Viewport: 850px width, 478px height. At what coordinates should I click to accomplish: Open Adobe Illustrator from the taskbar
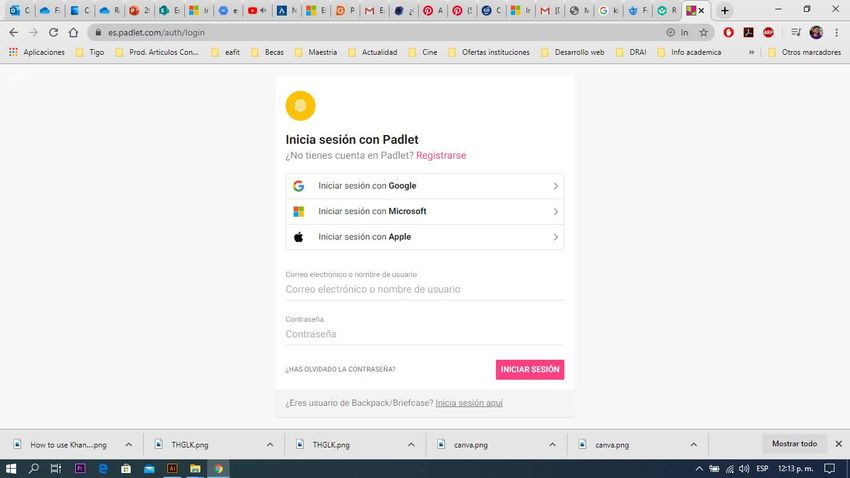(x=172, y=468)
